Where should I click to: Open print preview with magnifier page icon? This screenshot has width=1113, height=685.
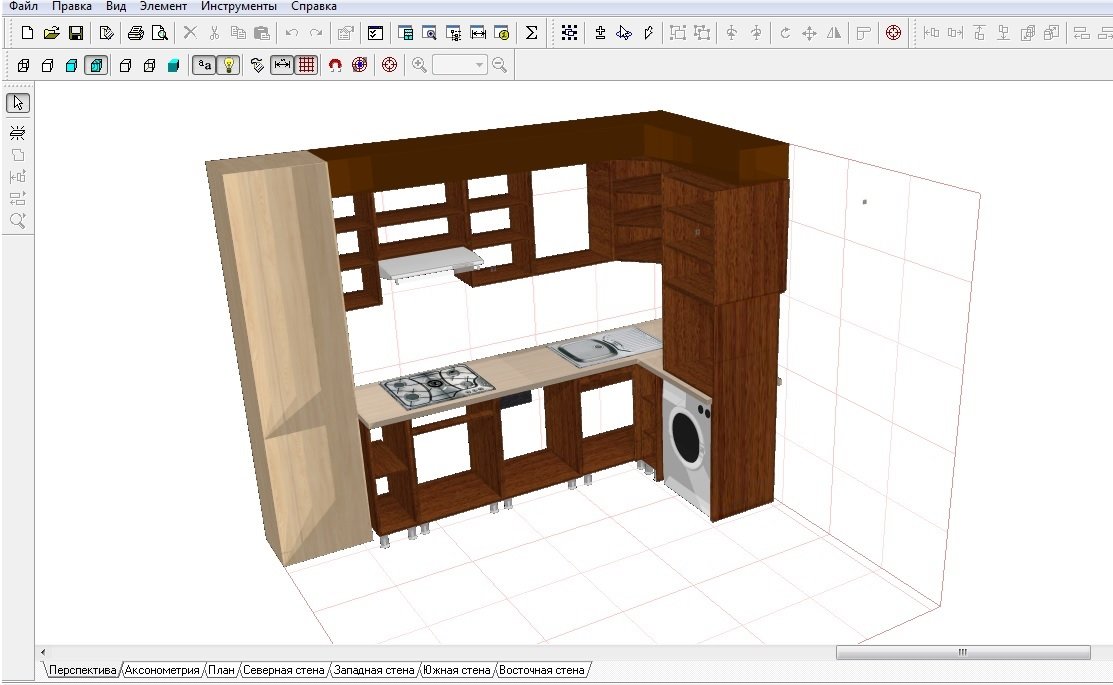click(x=160, y=33)
